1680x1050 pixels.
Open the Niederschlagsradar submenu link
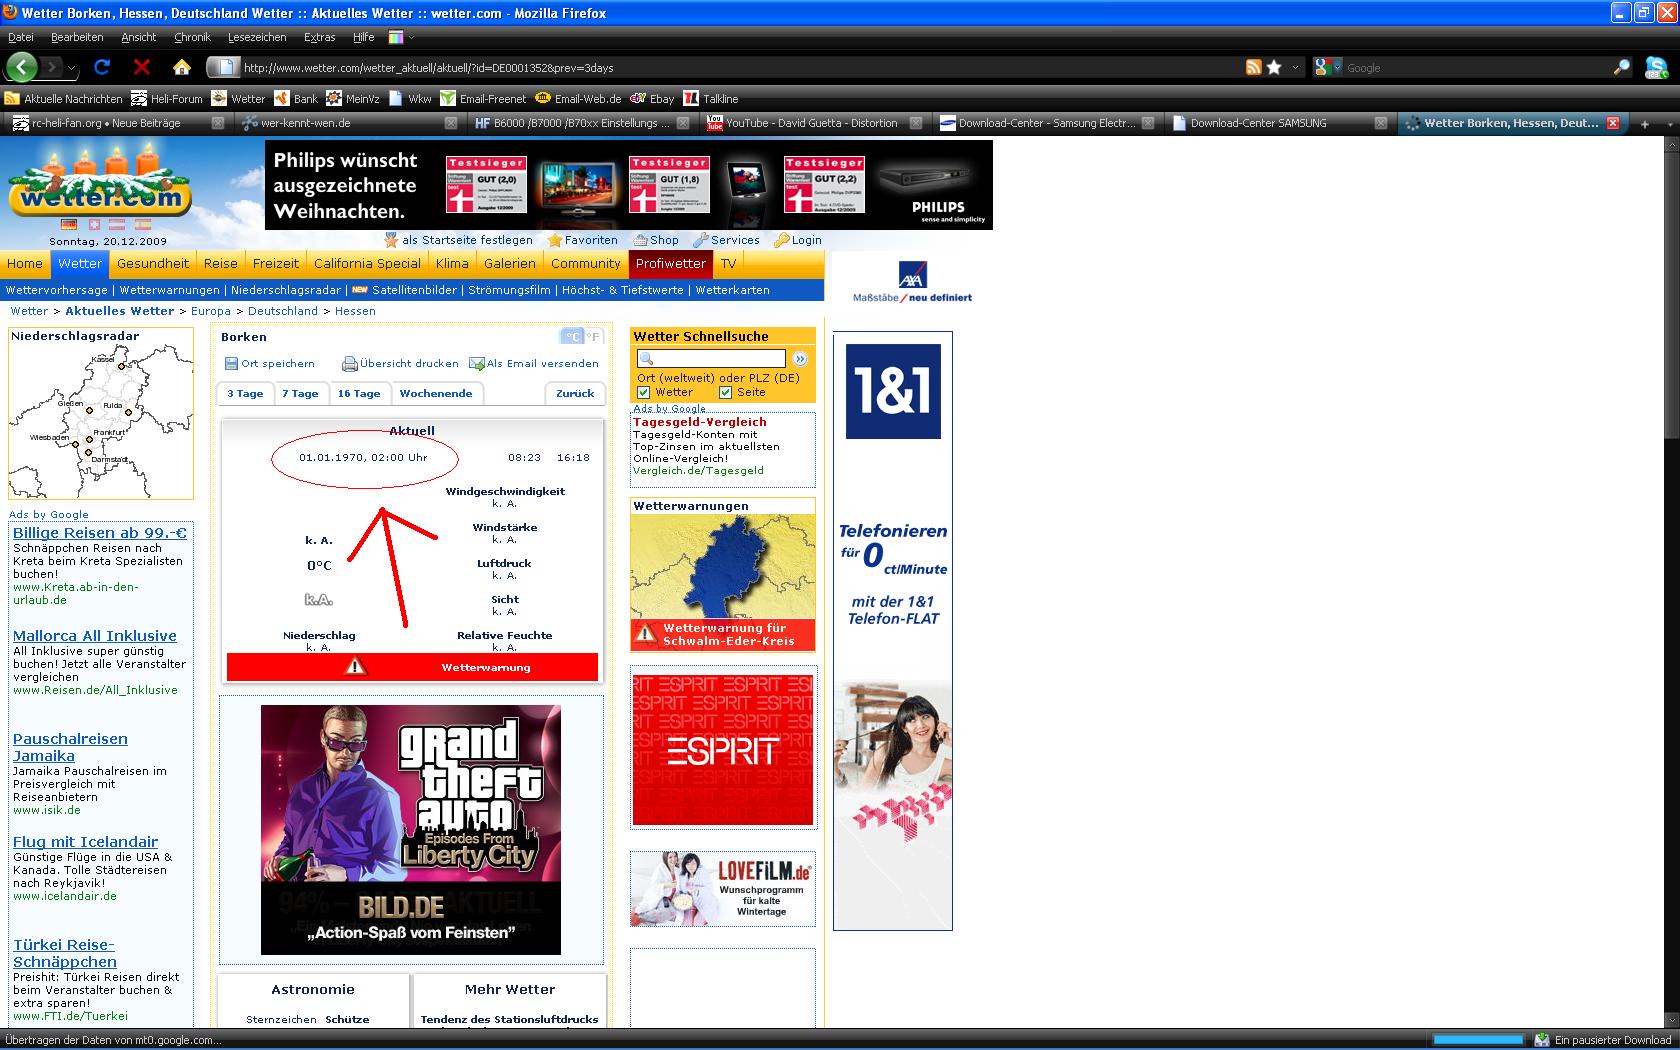pos(286,290)
